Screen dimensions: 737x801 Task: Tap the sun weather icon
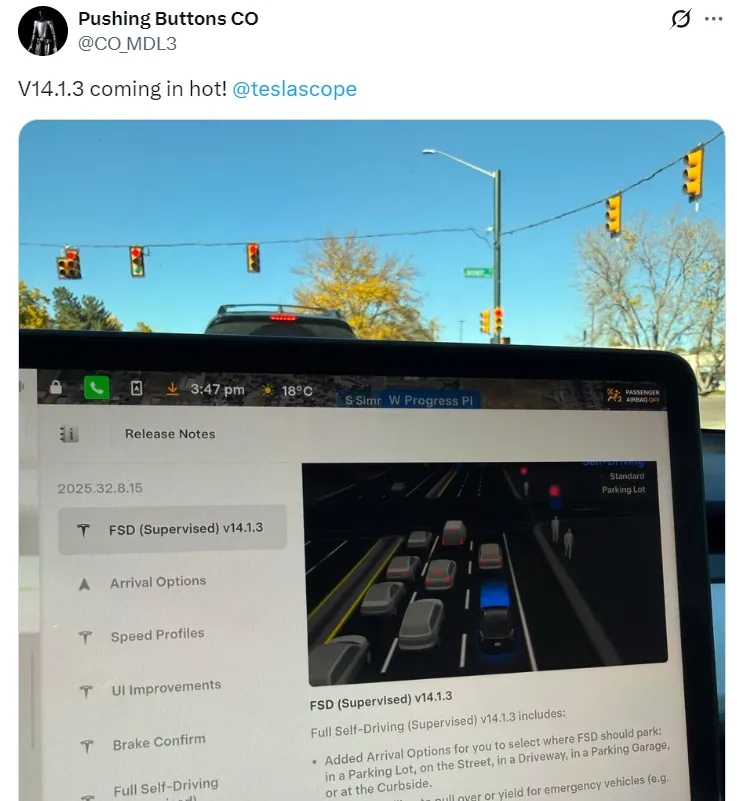[267, 390]
